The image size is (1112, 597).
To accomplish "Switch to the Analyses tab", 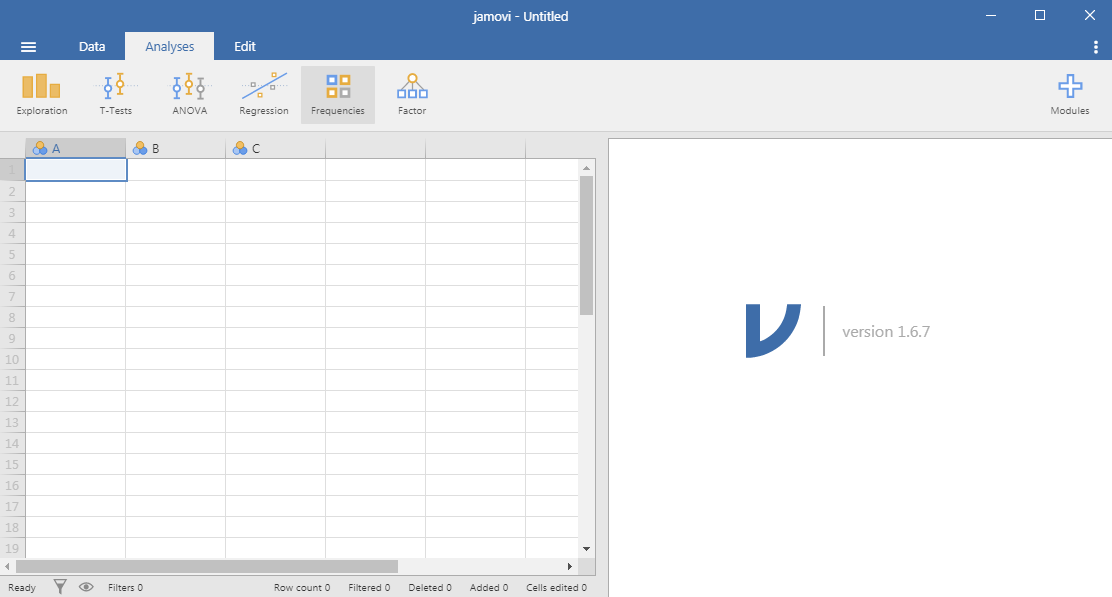I will coord(169,46).
